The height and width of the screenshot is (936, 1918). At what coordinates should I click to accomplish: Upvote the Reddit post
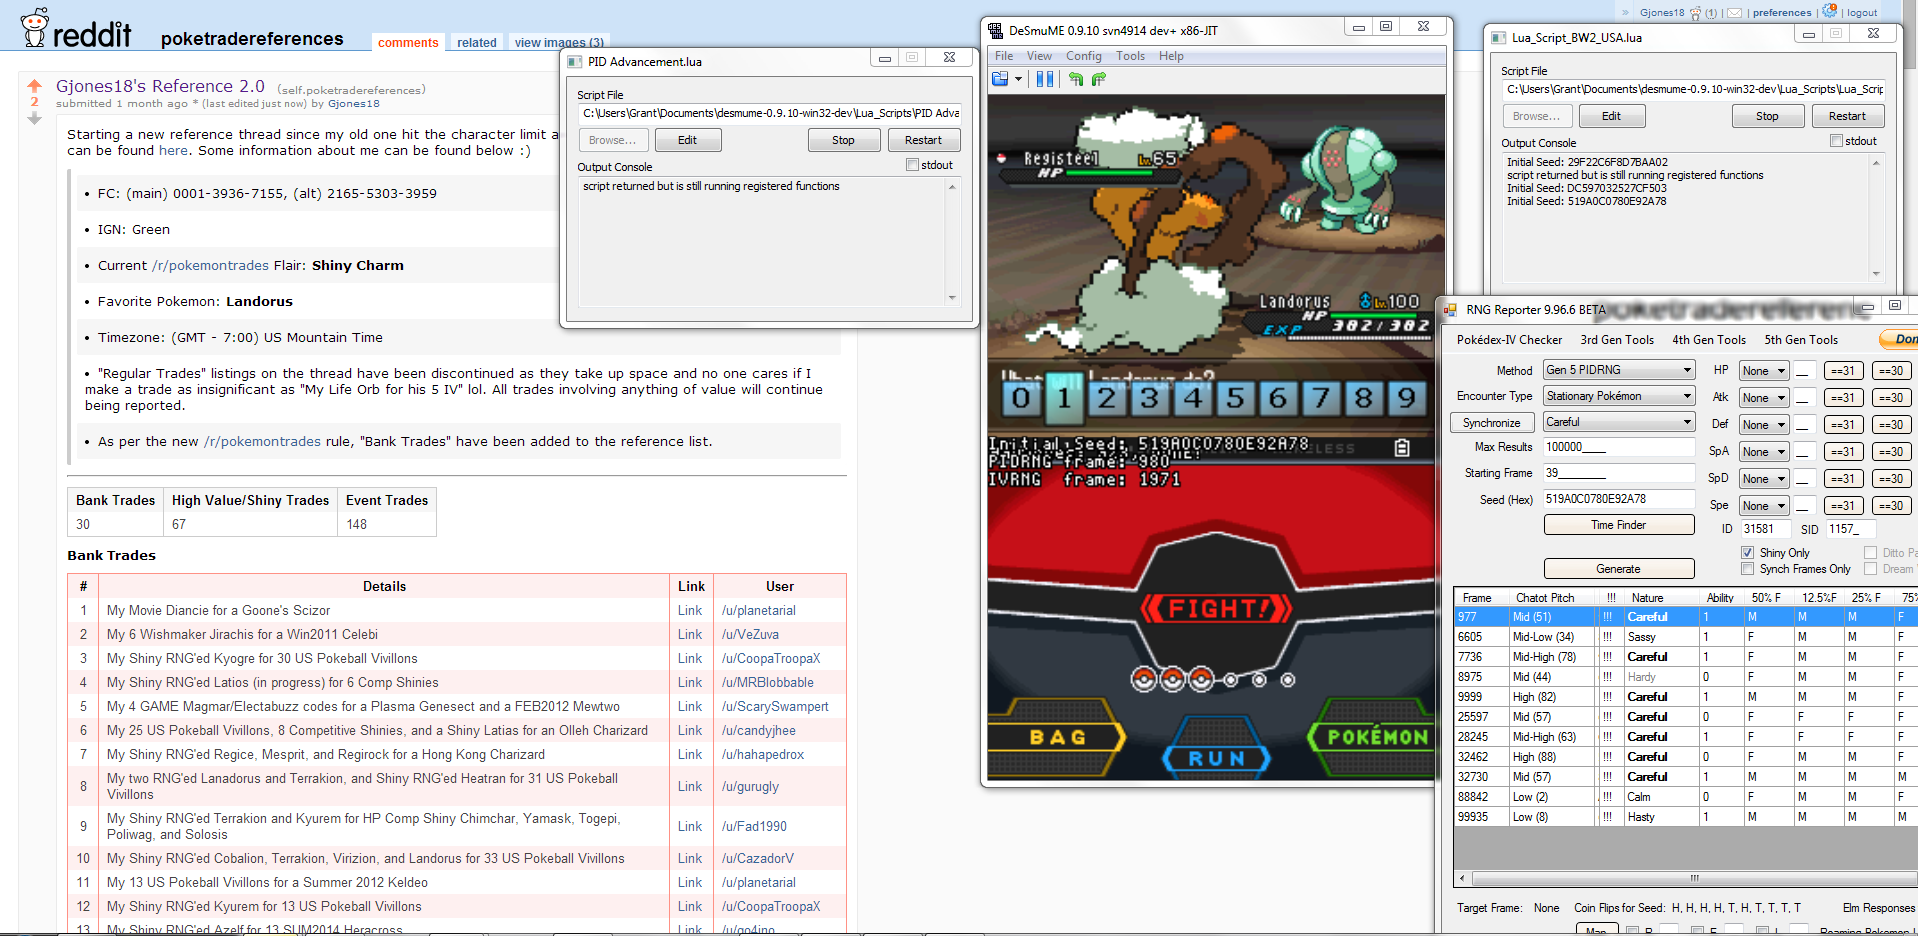(x=34, y=86)
